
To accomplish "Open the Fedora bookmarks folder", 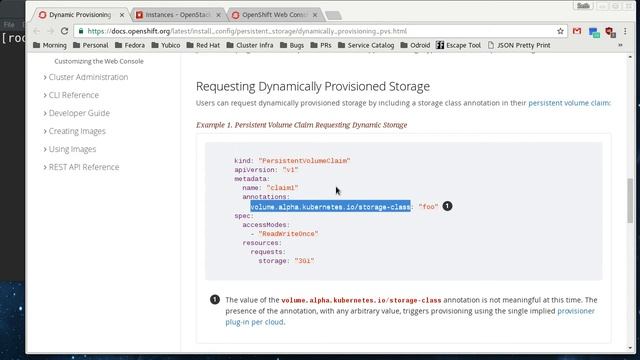I will pyautogui.click(x=130, y=45).
